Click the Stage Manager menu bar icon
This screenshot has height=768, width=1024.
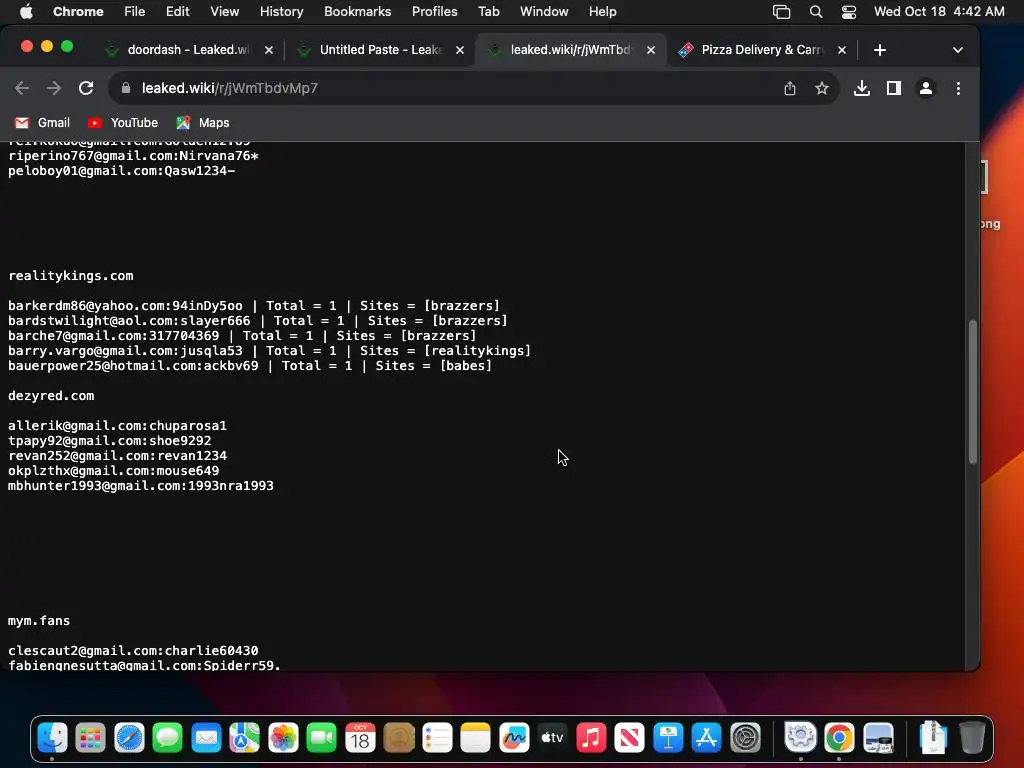click(782, 12)
